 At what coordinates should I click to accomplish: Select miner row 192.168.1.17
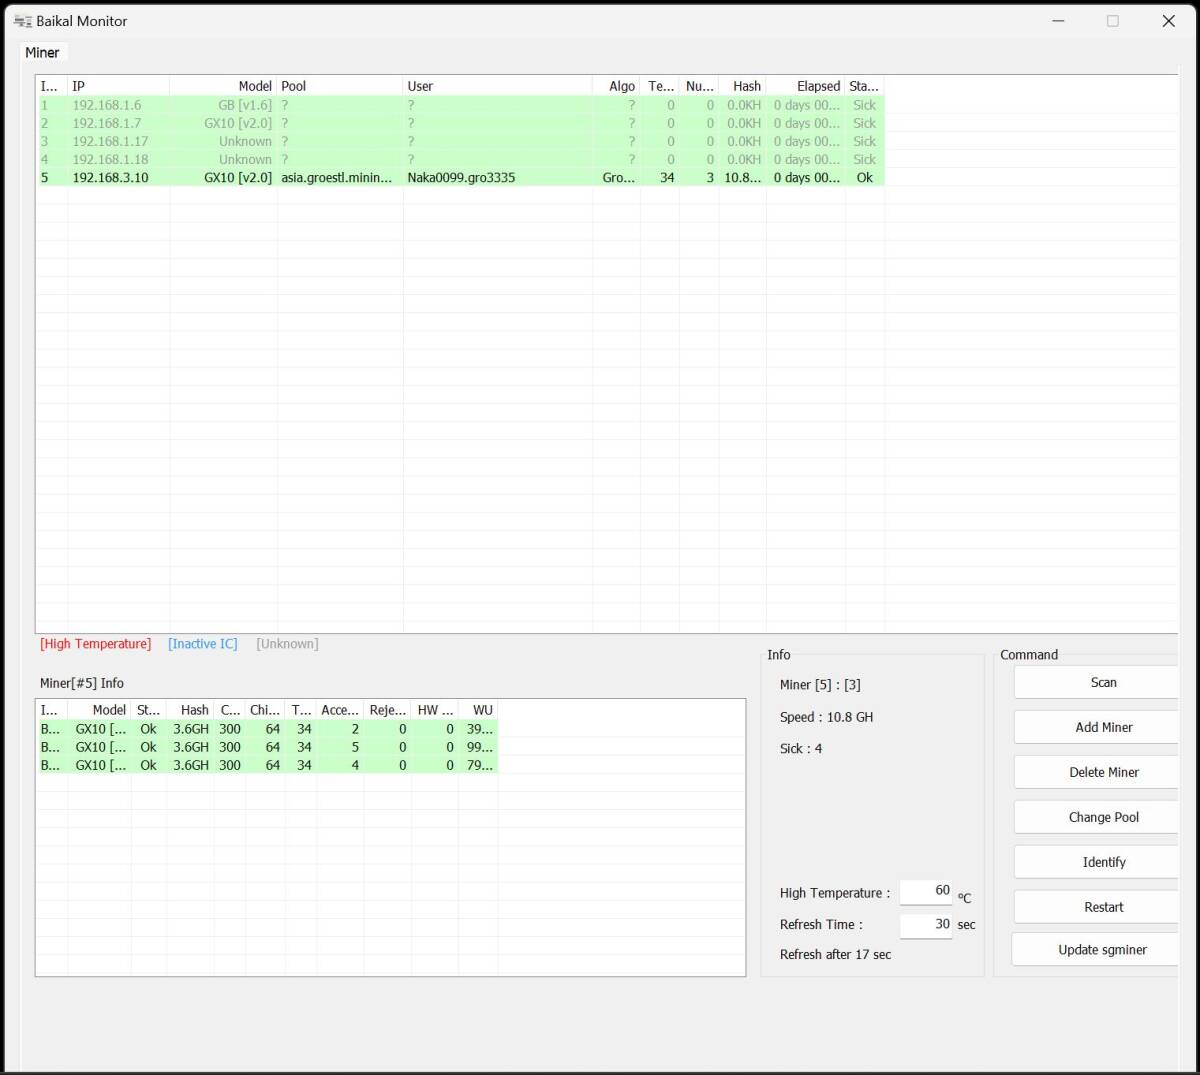460,141
